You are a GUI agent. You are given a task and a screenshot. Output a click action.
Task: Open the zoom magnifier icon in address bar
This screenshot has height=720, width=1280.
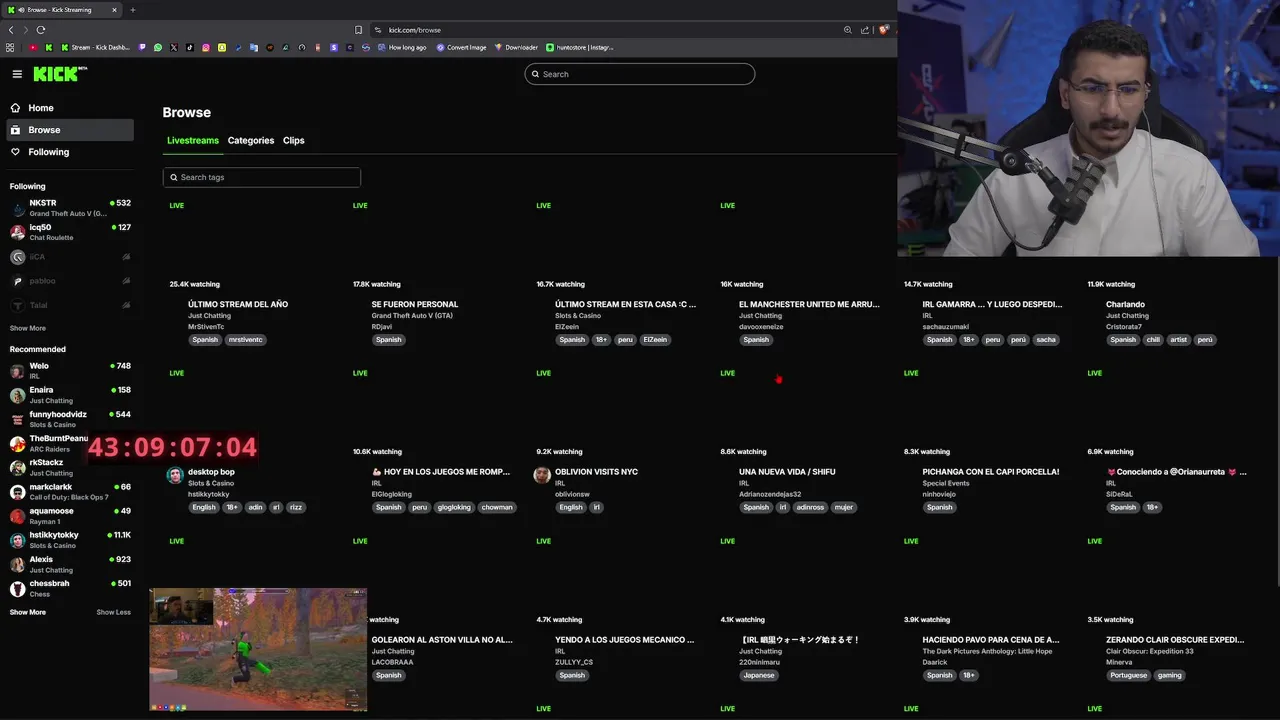pos(848,30)
